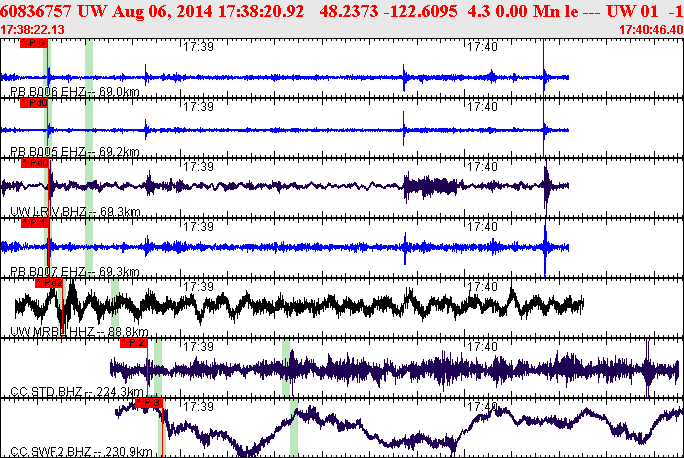Click the '17:40' tick label on CC SWF2 trace
Screen dimensions: 684x458
482,407
